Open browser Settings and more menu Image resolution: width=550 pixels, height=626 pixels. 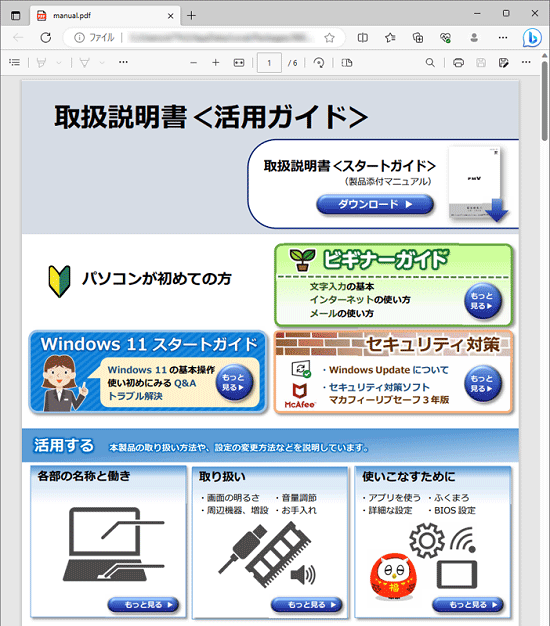[x=503, y=38]
